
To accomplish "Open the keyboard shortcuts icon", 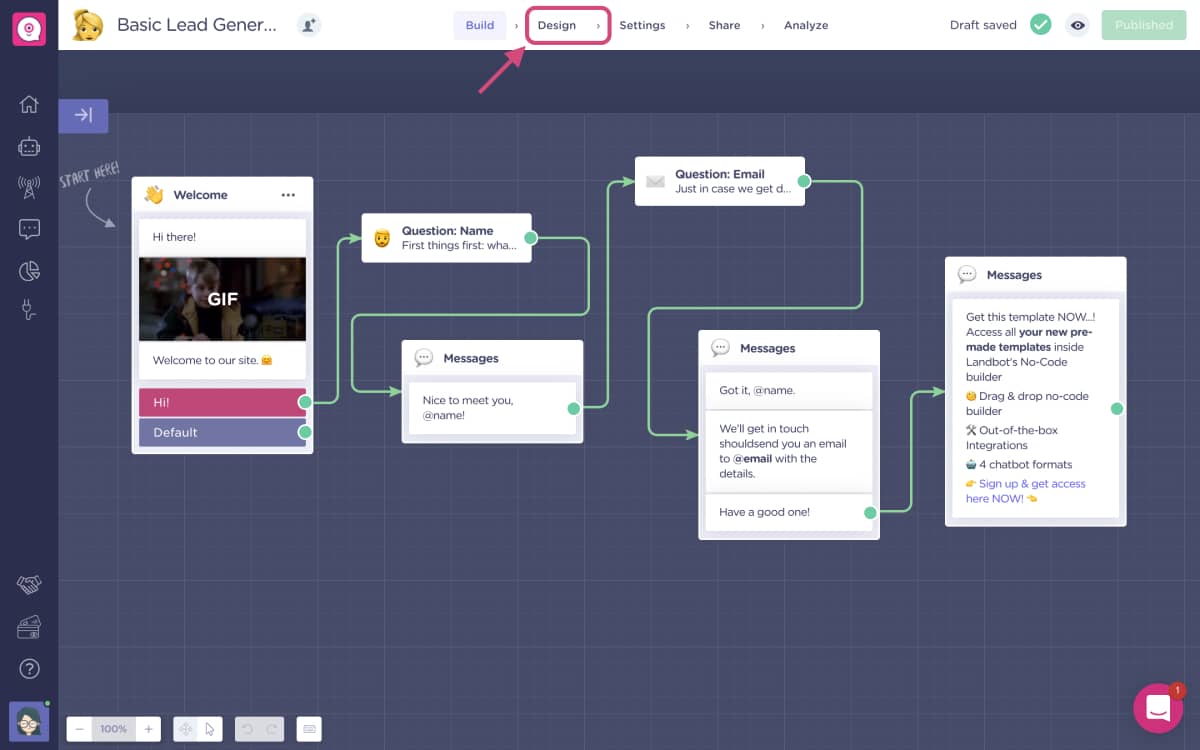I will [309, 729].
